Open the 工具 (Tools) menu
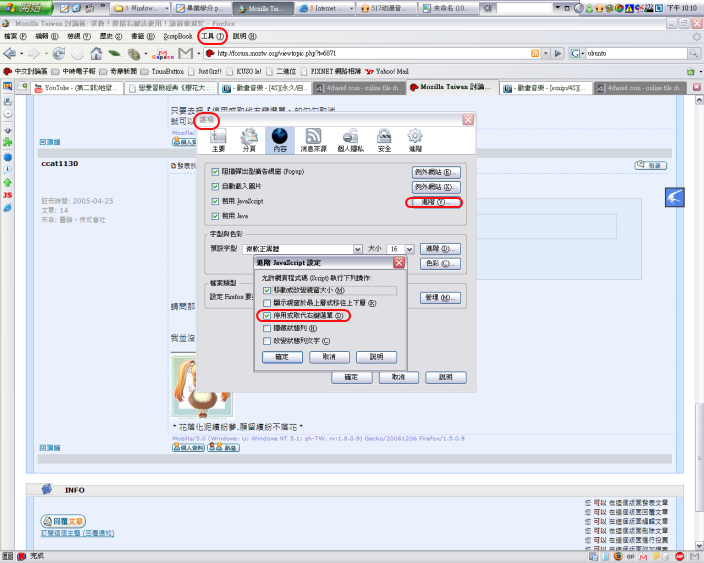 (211, 35)
